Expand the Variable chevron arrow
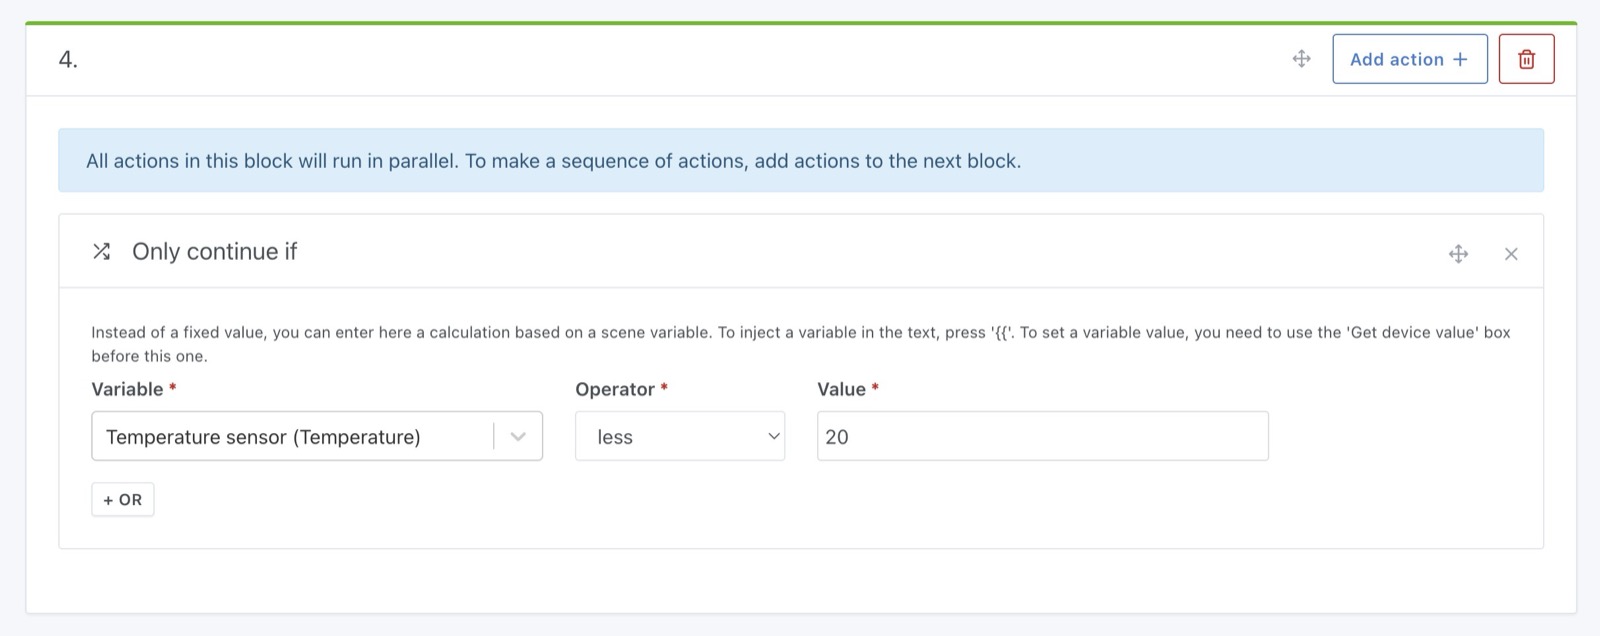This screenshot has width=1600, height=636. 518,437
